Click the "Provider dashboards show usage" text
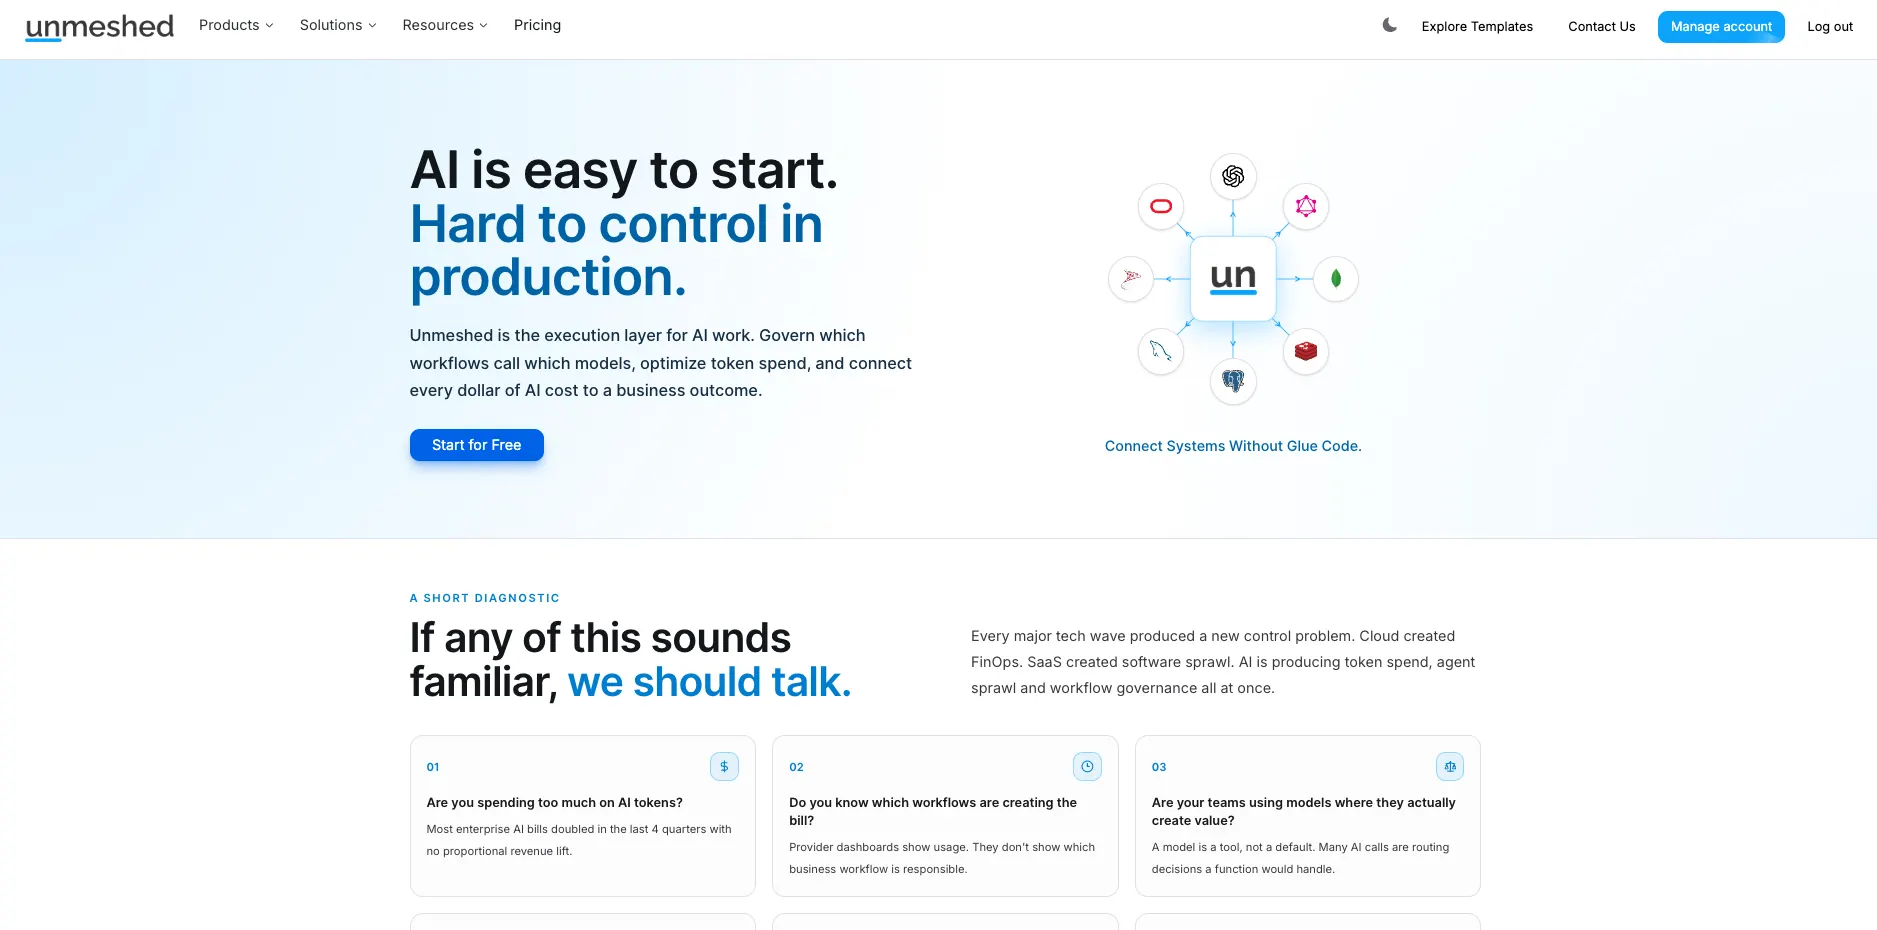The height and width of the screenshot is (930, 1877). [x=942, y=858]
